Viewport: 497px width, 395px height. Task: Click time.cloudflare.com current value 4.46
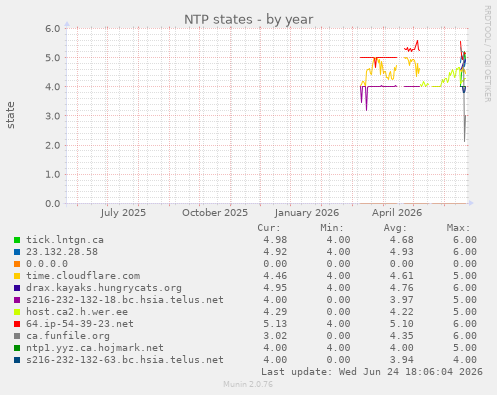click(275, 276)
